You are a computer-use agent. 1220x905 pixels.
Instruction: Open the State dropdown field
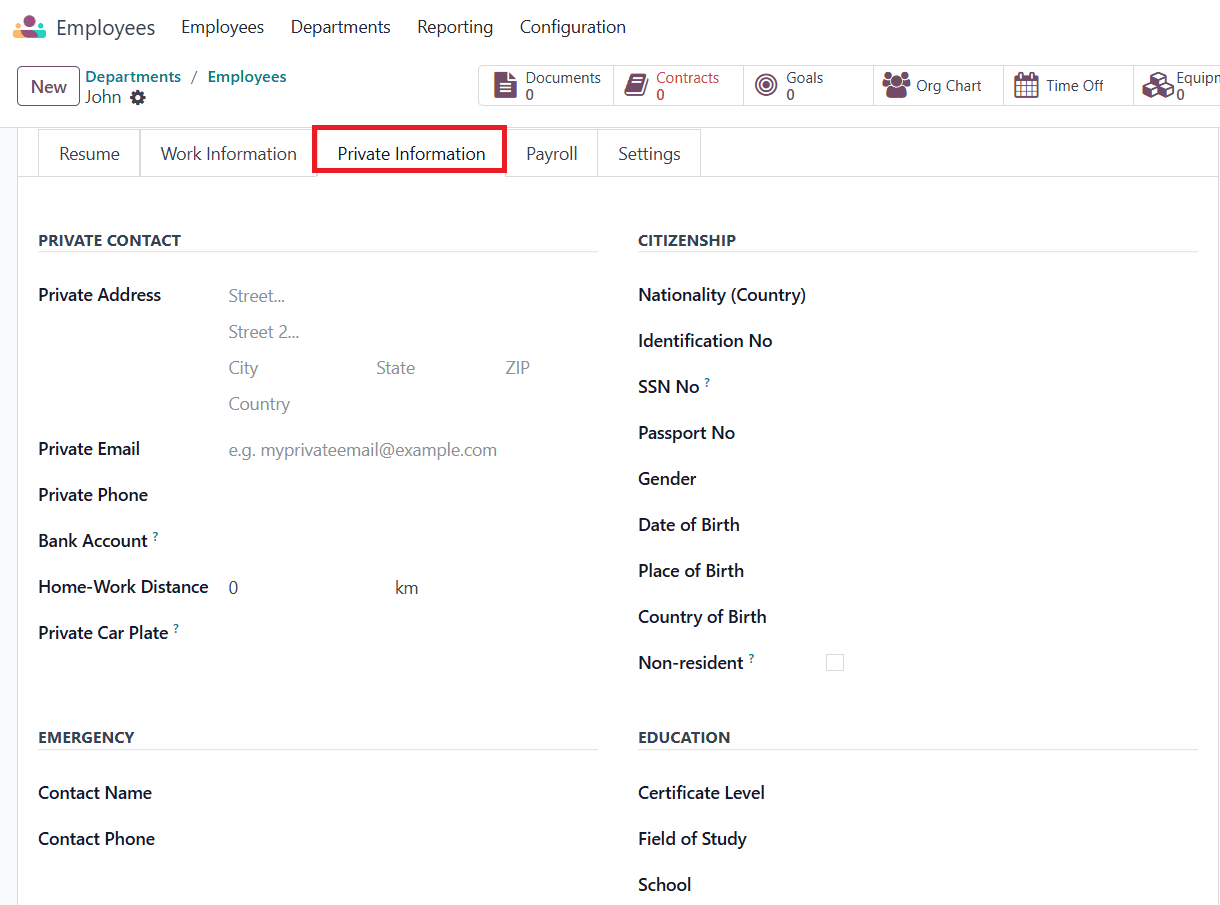[435, 368]
